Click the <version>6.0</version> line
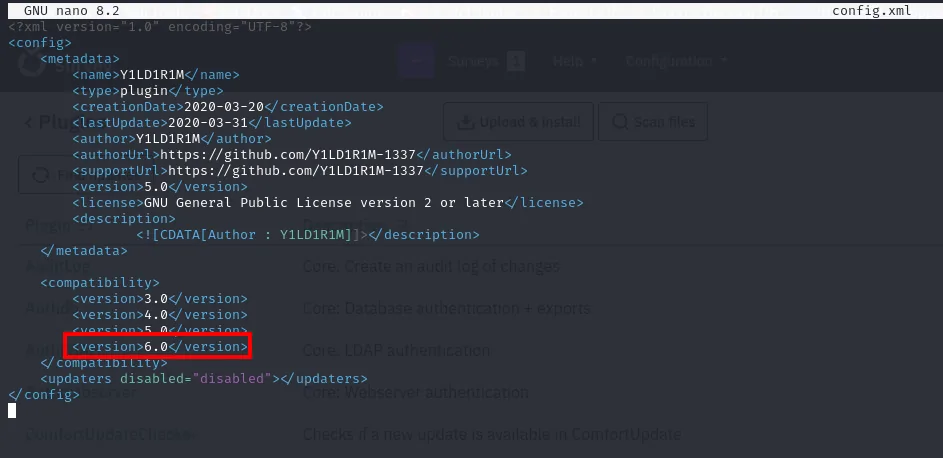Viewport: 943px width, 458px height. tap(160, 347)
